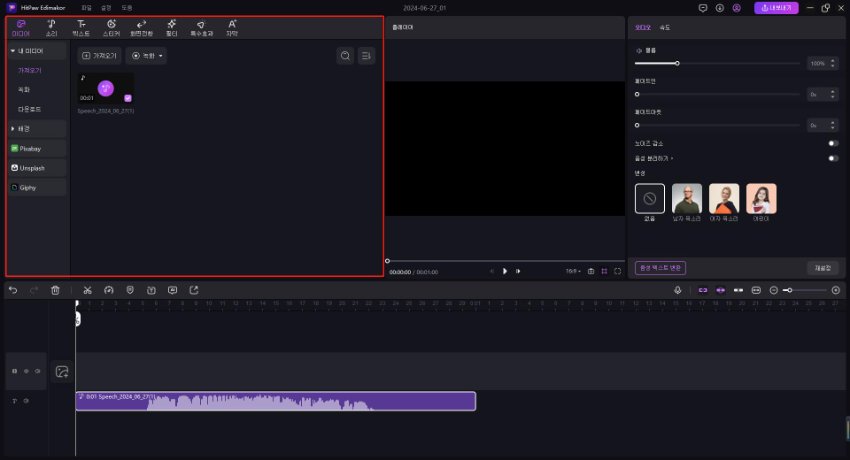The width and height of the screenshot is (850, 460).
Task: Click the split scissors tool in timeline toolbar
Action: [x=88, y=290]
